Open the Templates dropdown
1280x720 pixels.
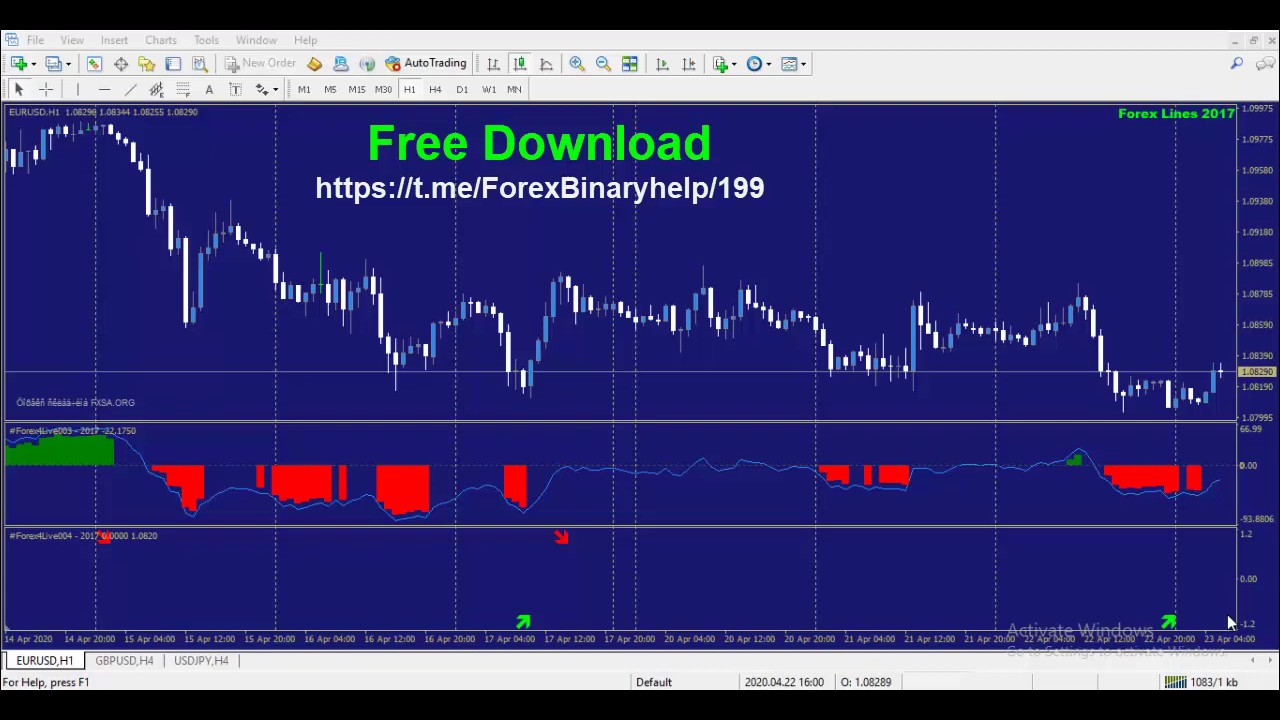794,64
